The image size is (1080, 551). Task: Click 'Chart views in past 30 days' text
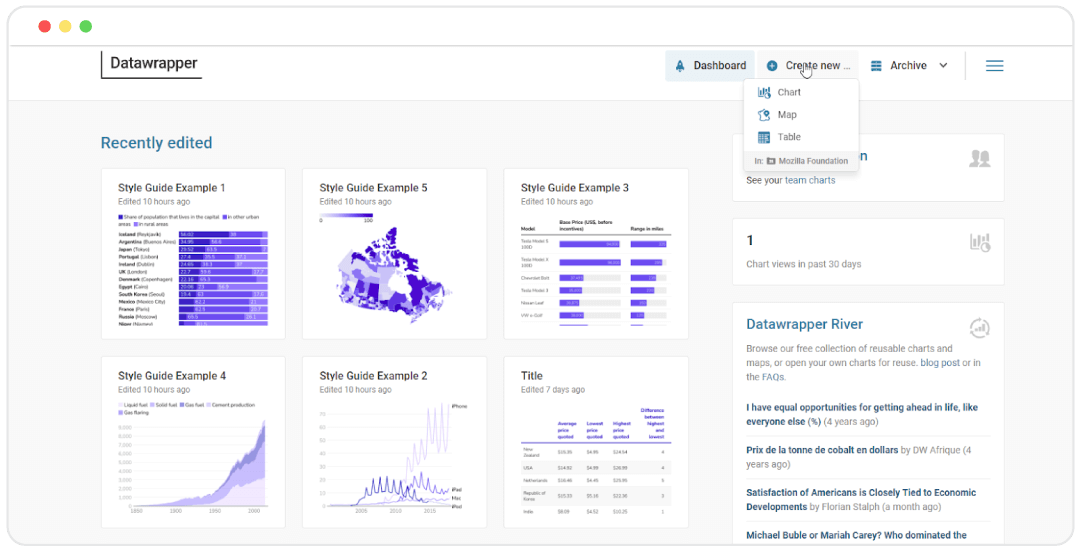tap(804, 264)
